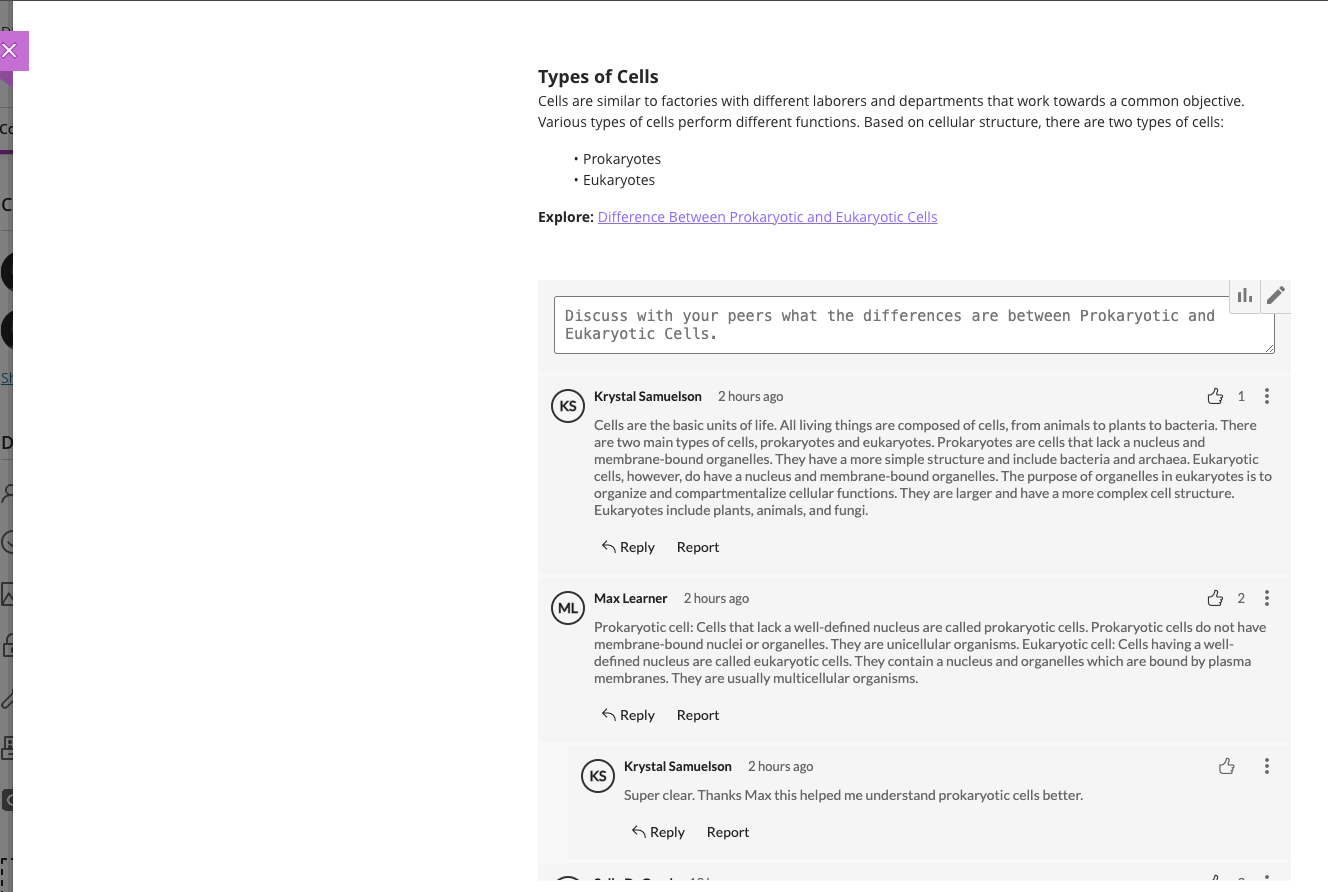Reply to Krystal Samuelson's first comment
The height and width of the screenshot is (892, 1328).
[x=628, y=547]
